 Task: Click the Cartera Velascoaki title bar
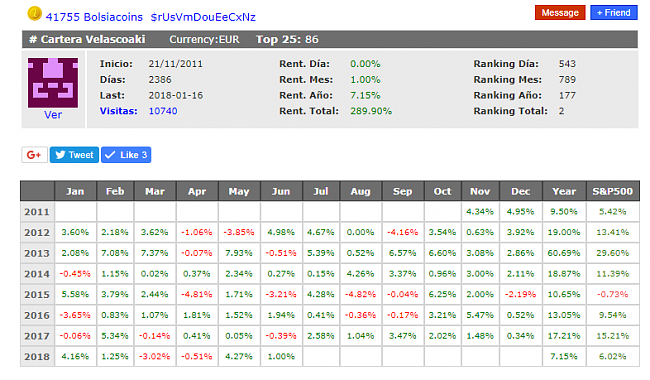point(330,39)
